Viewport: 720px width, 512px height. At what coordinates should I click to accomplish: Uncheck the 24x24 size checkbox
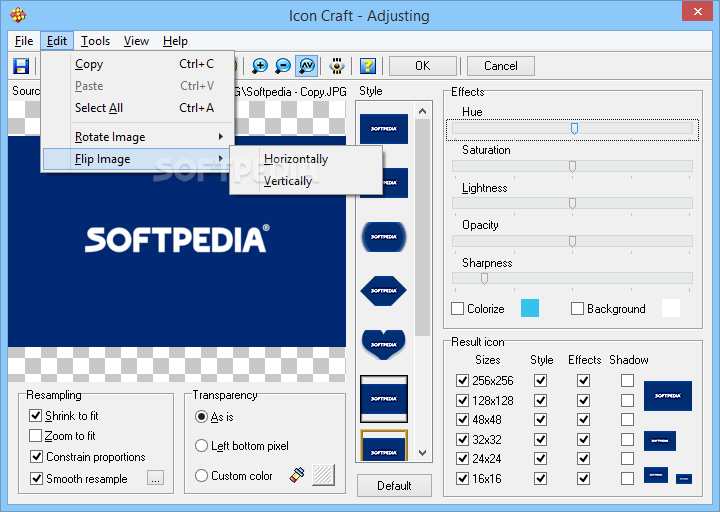(x=462, y=458)
